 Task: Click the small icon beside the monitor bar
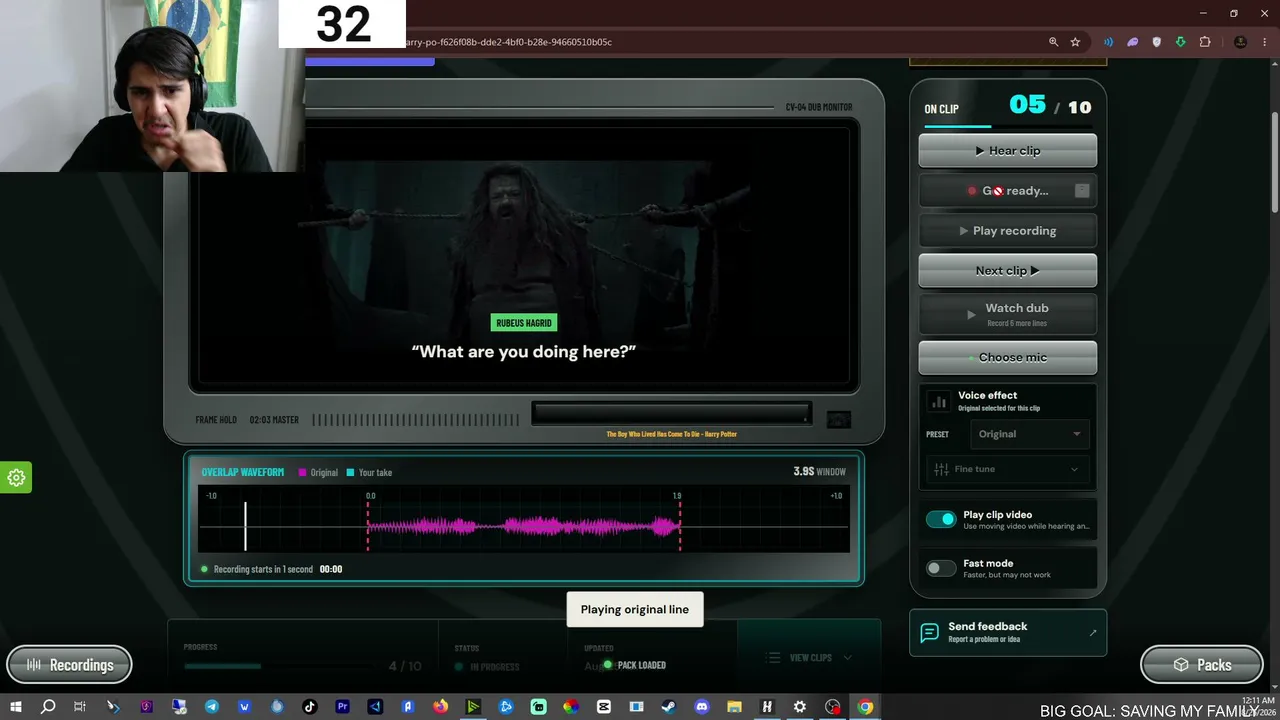tap(839, 419)
